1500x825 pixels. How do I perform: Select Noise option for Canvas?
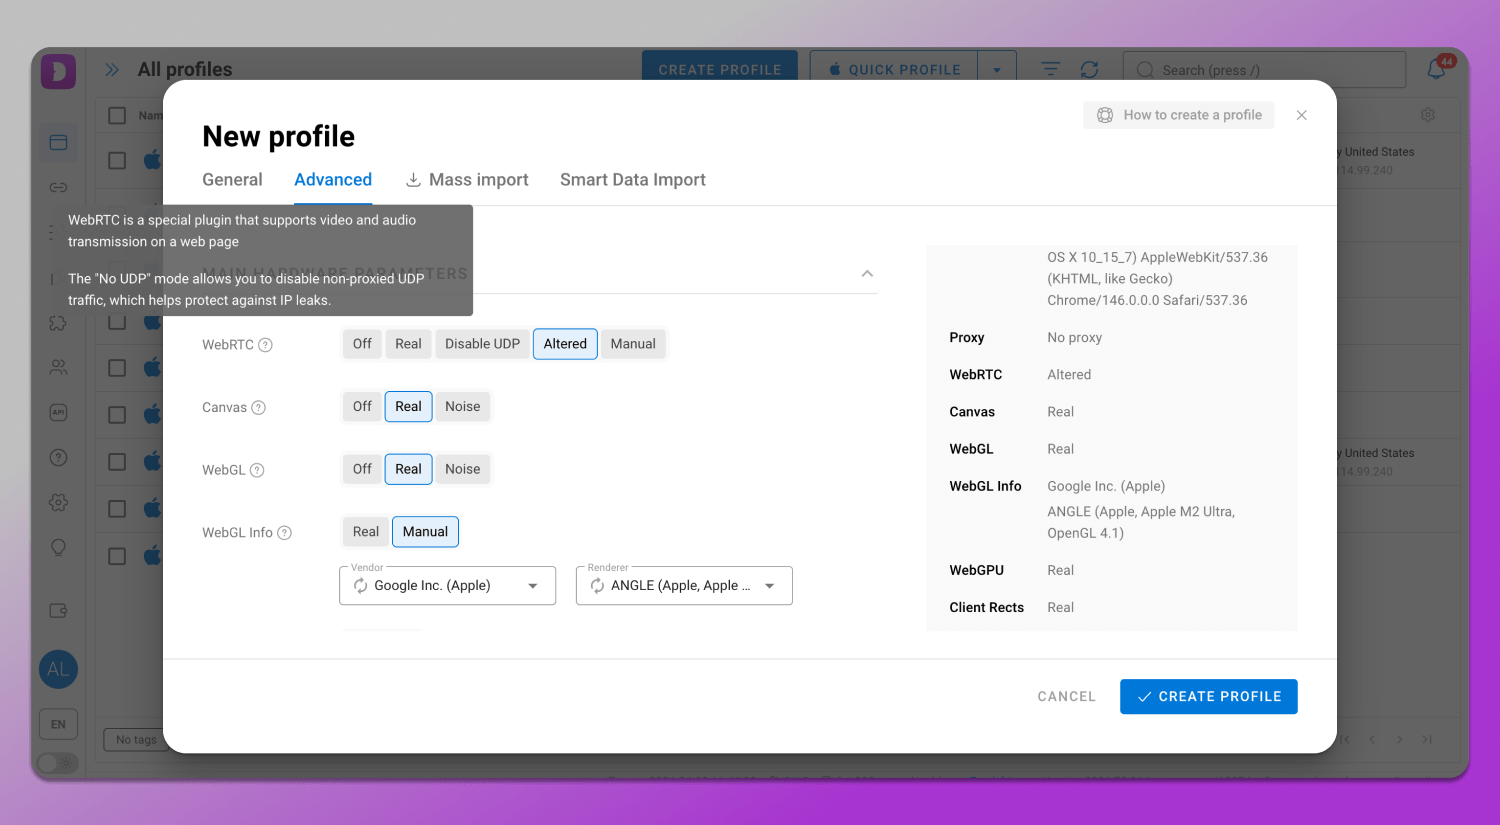[x=462, y=407]
